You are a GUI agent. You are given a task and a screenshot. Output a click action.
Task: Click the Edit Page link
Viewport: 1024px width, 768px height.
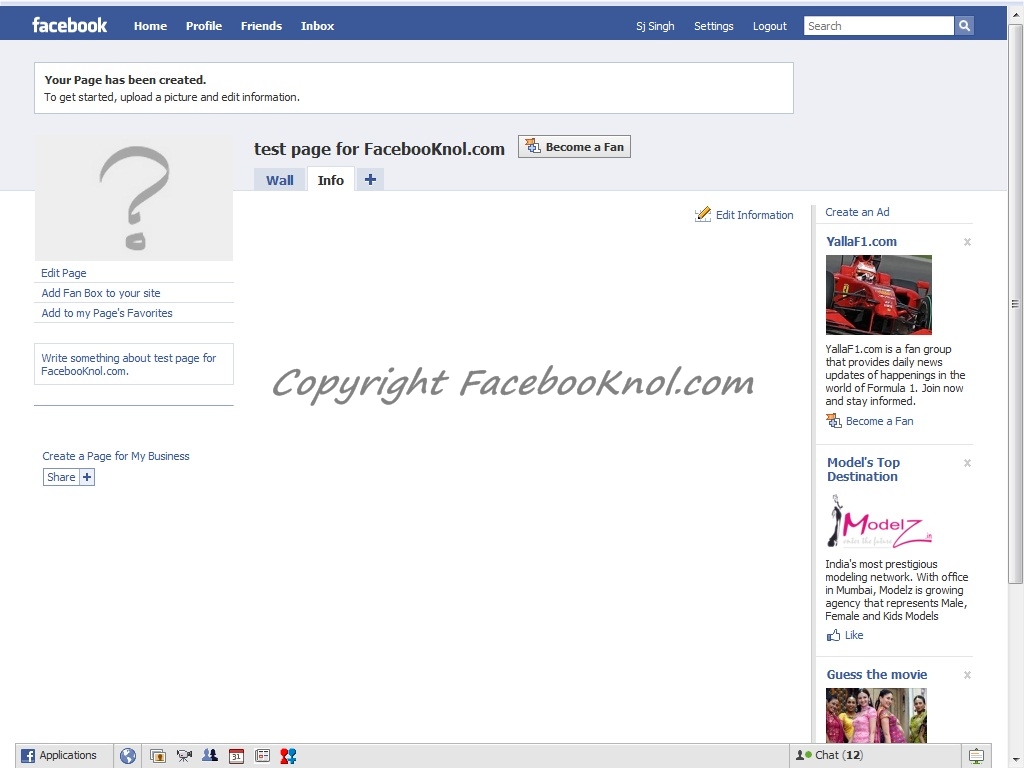(64, 273)
